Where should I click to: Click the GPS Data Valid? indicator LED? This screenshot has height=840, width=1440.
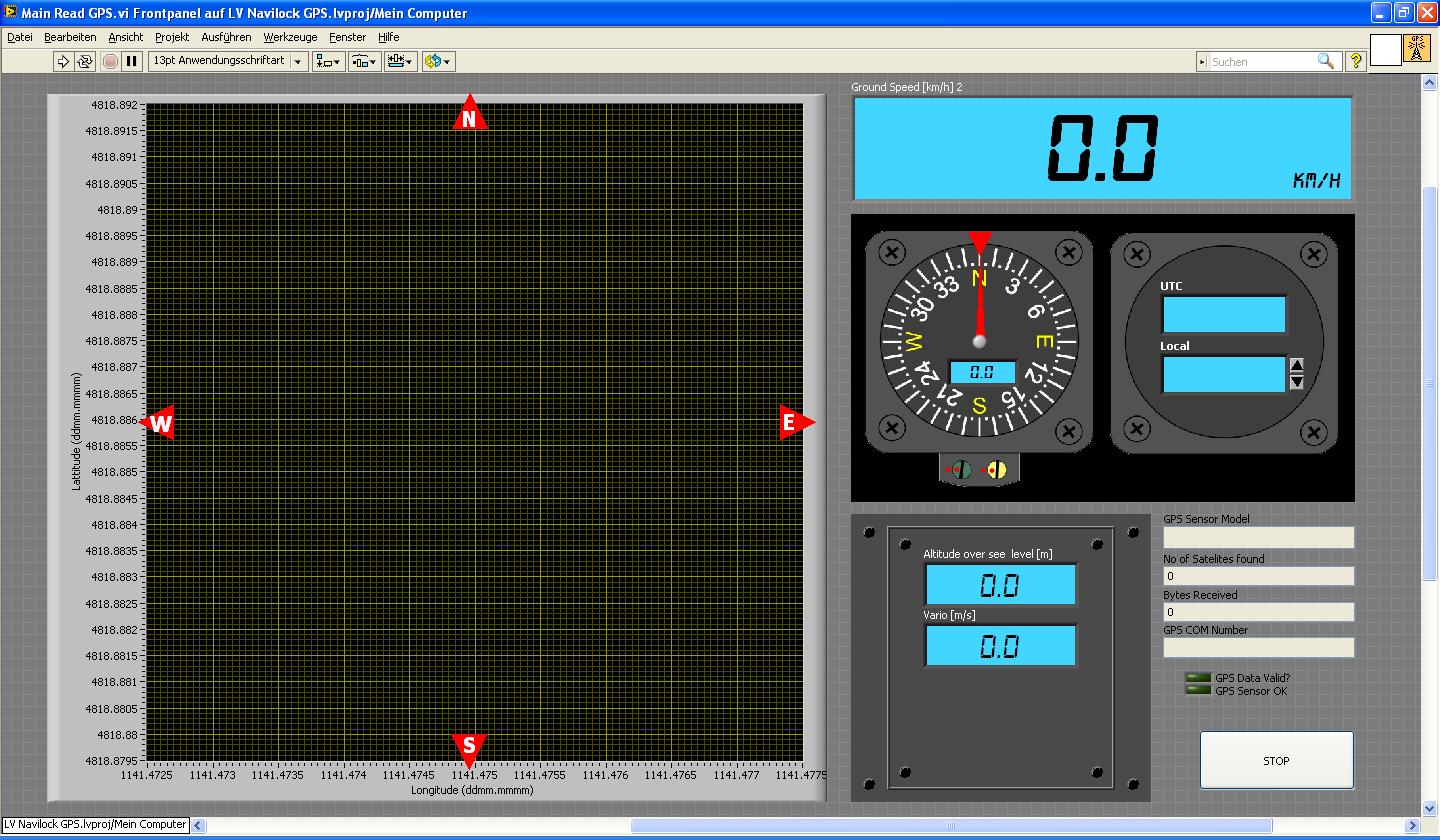pyautogui.click(x=1197, y=678)
